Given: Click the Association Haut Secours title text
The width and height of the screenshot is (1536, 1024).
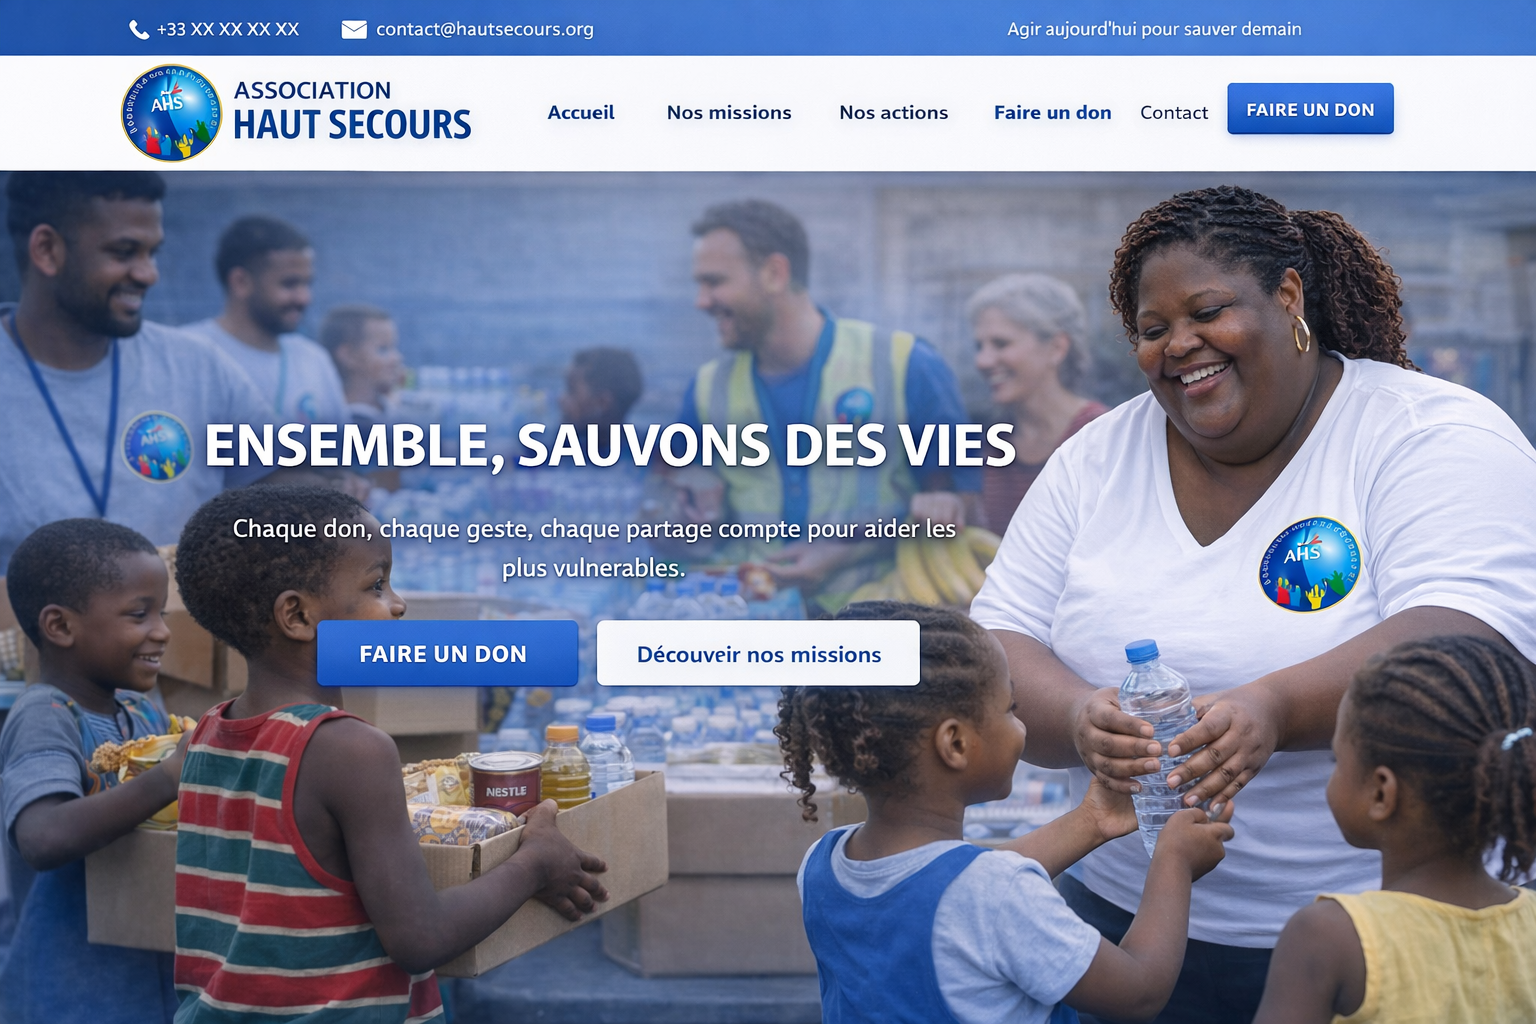Looking at the screenshot, I should [x=352, y=111].
